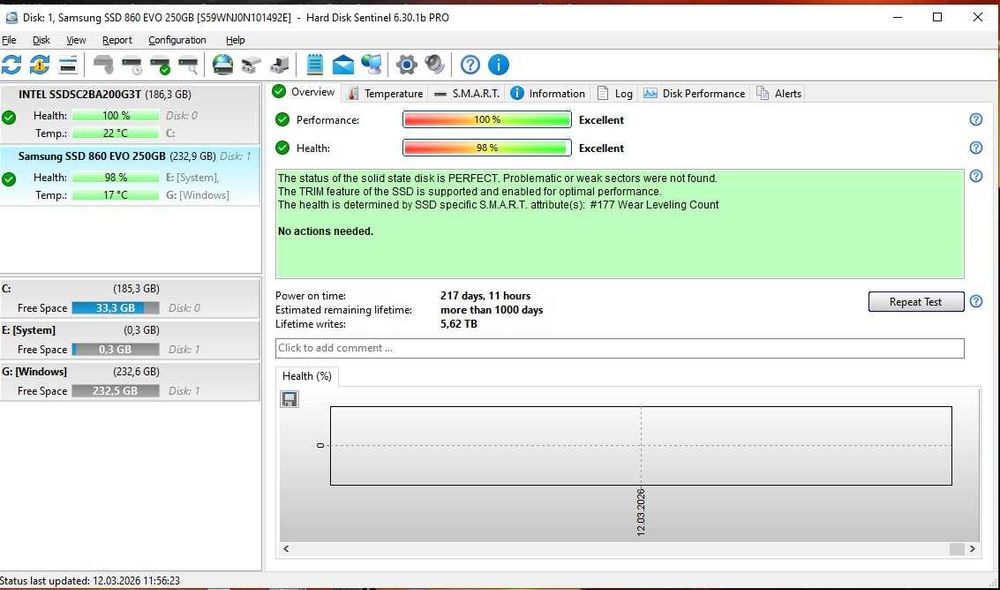Click the Intel Temp 22 °C bar
The image size is (1000, 590).
coord(115,133)
